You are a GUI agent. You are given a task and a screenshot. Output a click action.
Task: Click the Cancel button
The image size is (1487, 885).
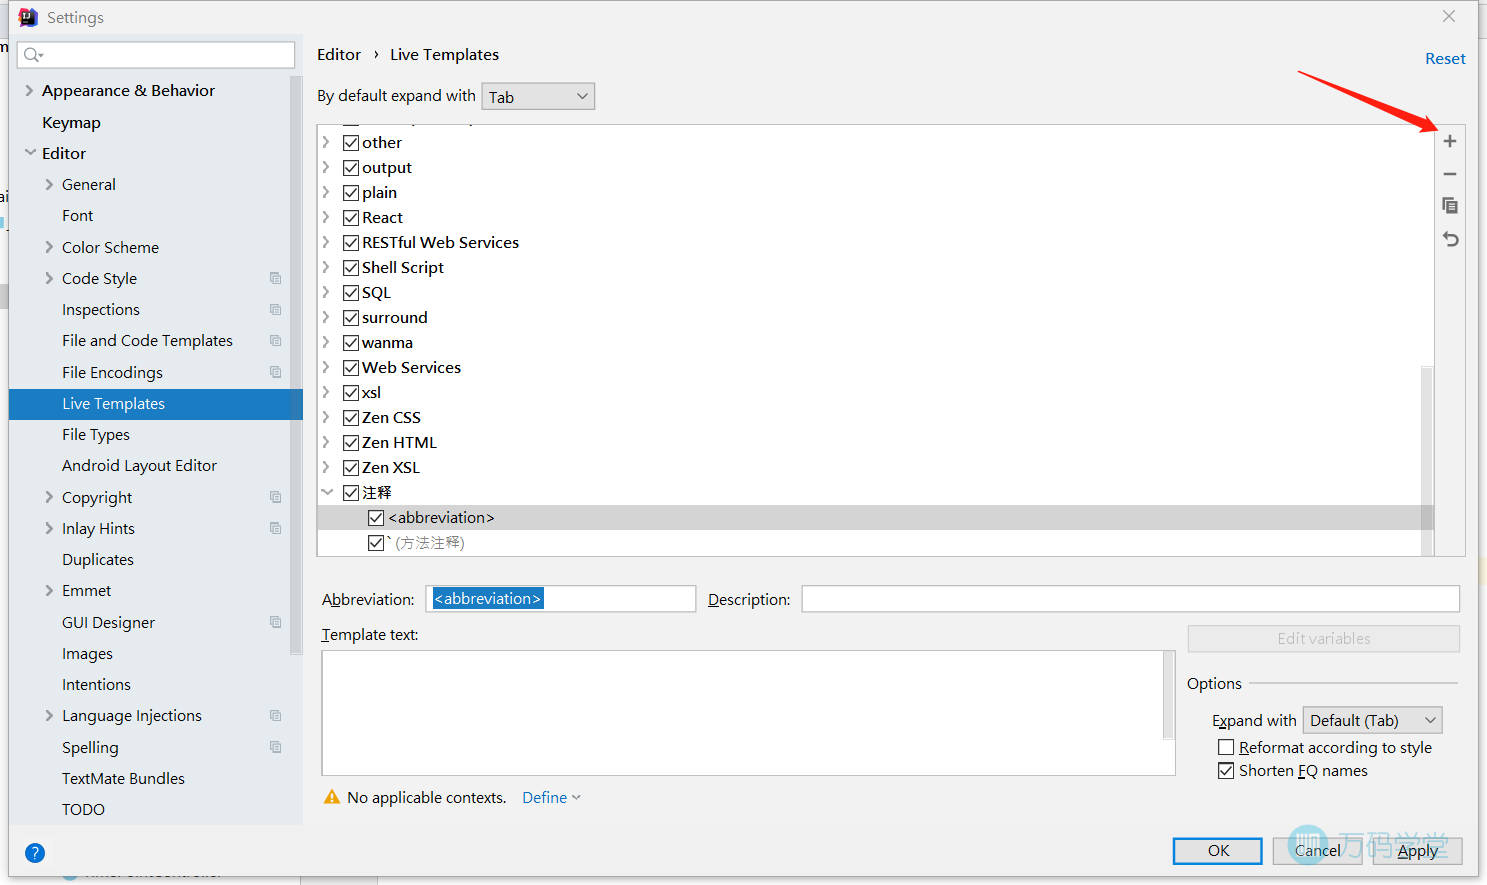[1317, 851]
